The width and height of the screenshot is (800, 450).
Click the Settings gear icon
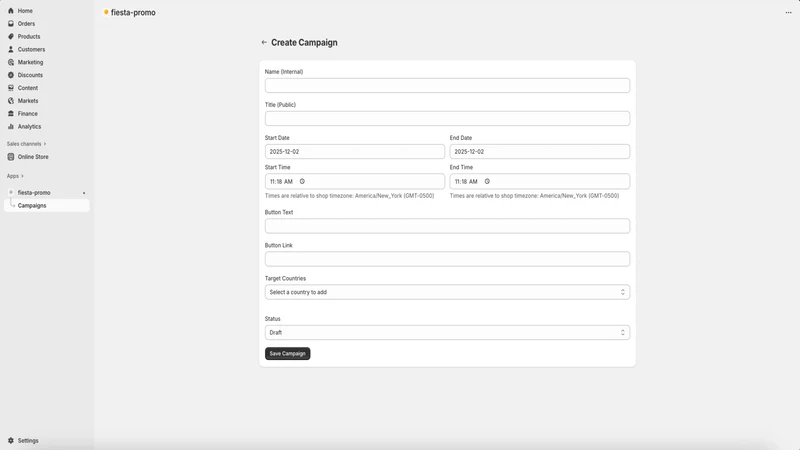coord(11,440)
